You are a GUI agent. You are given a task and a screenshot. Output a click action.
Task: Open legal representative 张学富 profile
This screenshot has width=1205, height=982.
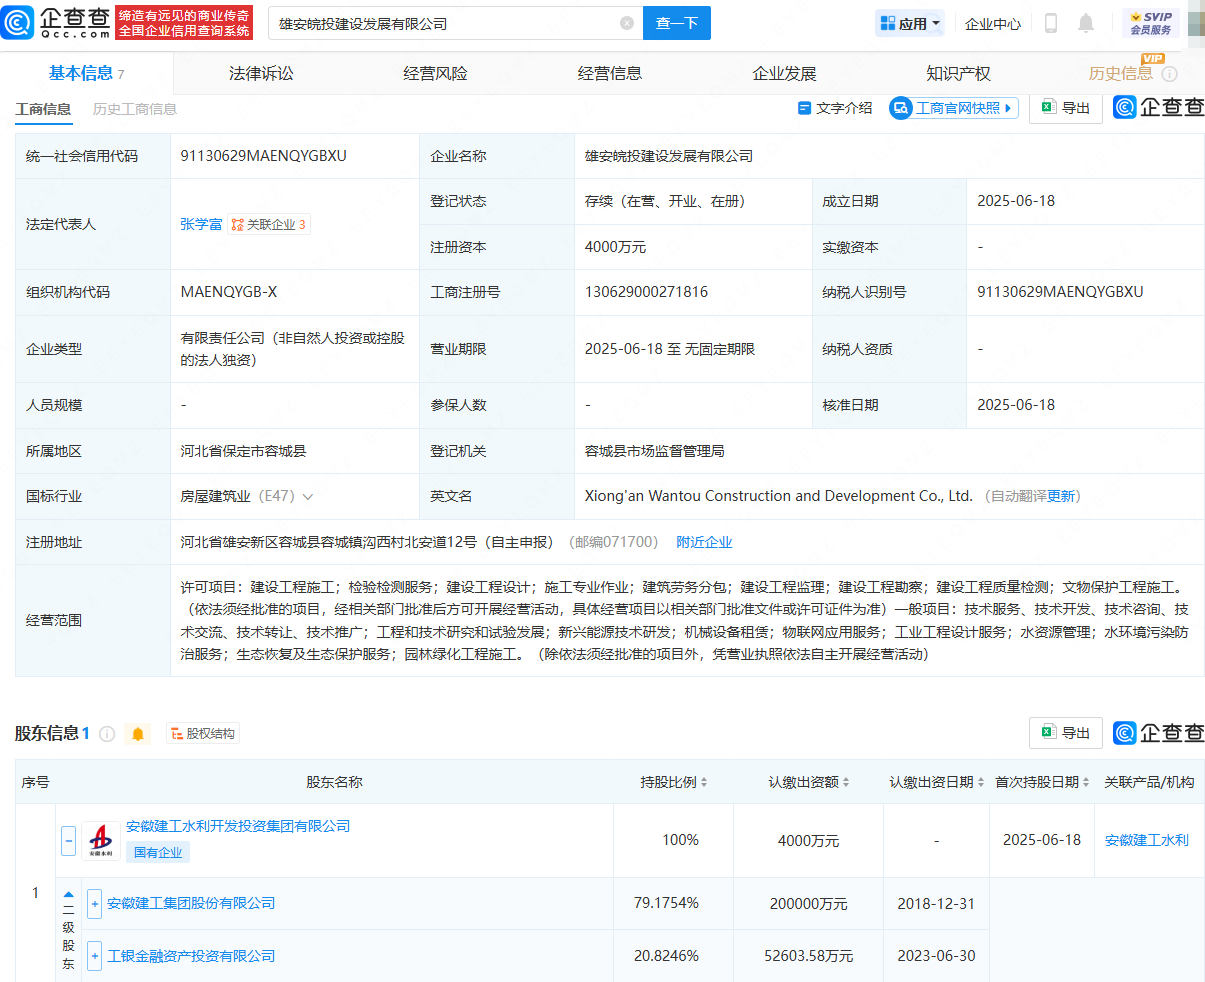coord(201,225)
